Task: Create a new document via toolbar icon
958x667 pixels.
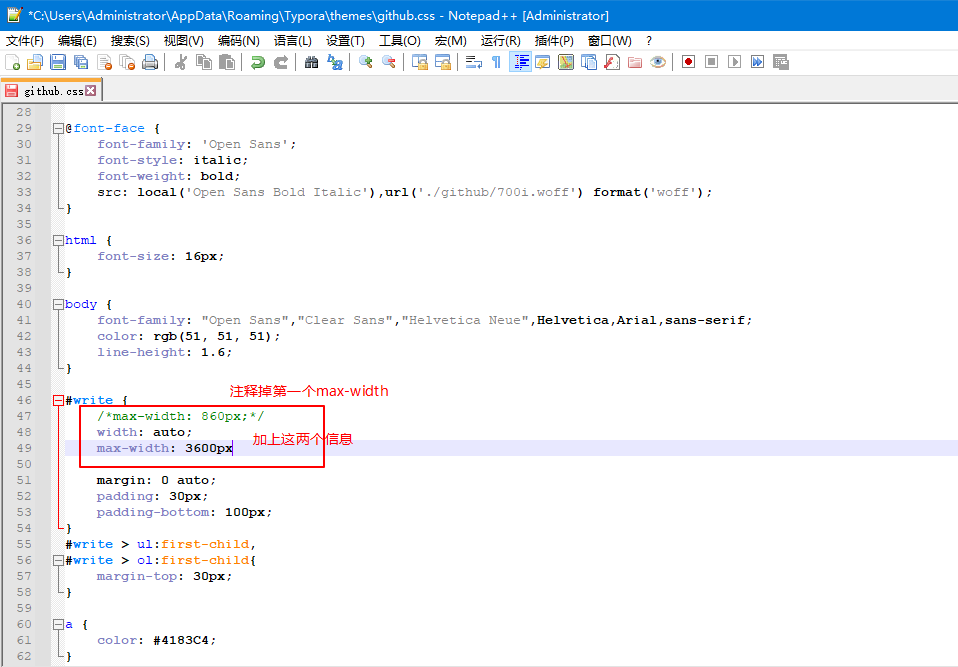Action: click(x=12, y=62)
